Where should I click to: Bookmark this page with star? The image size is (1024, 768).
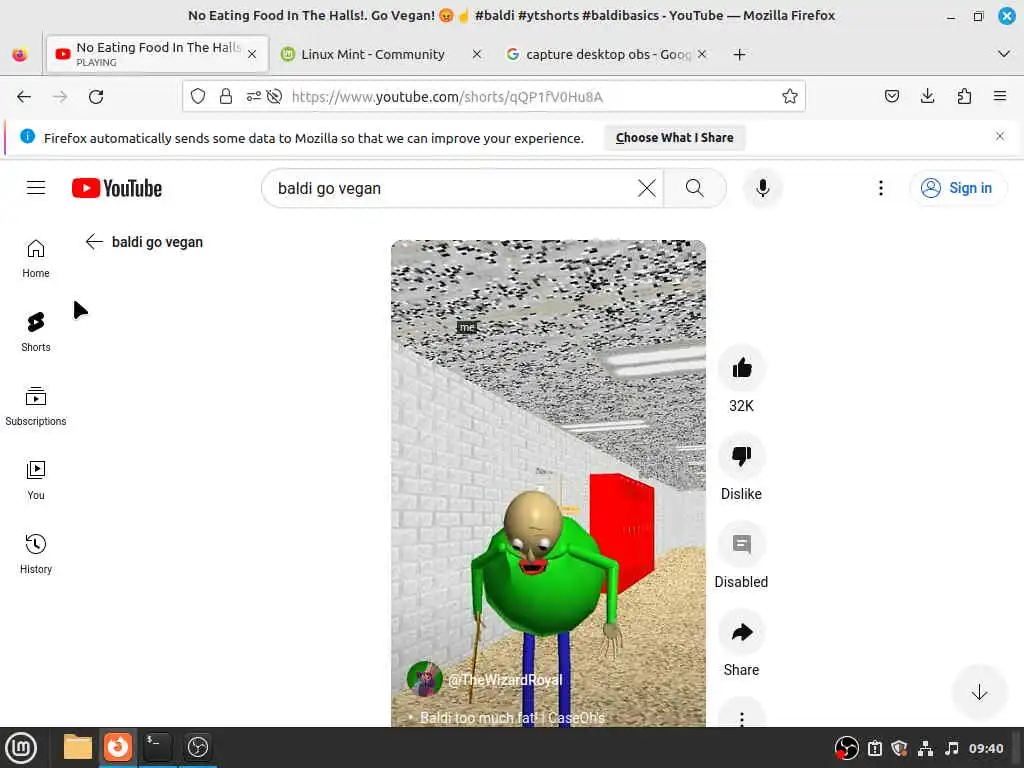790,97
